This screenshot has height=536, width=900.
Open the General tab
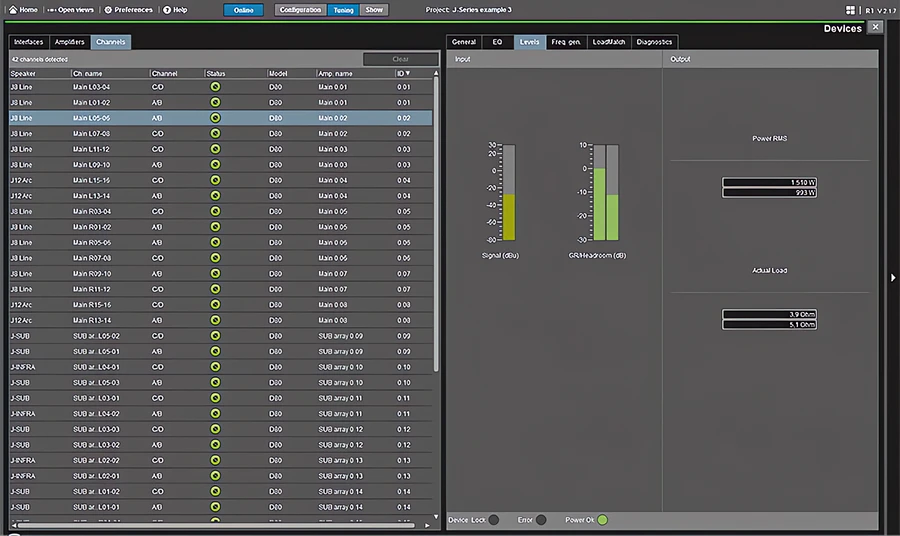tap(464, 42)
